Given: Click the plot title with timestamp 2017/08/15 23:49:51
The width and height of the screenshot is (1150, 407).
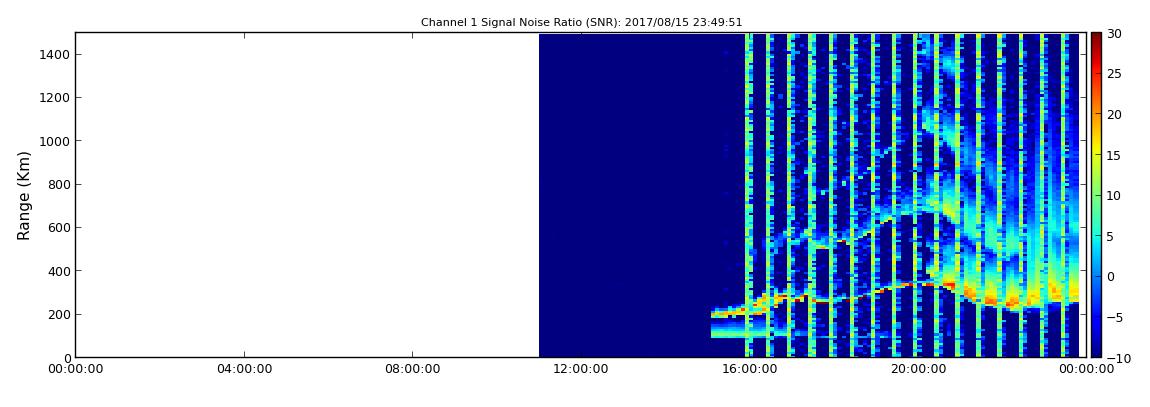Looking at the screenshot, I should (582, 23).
